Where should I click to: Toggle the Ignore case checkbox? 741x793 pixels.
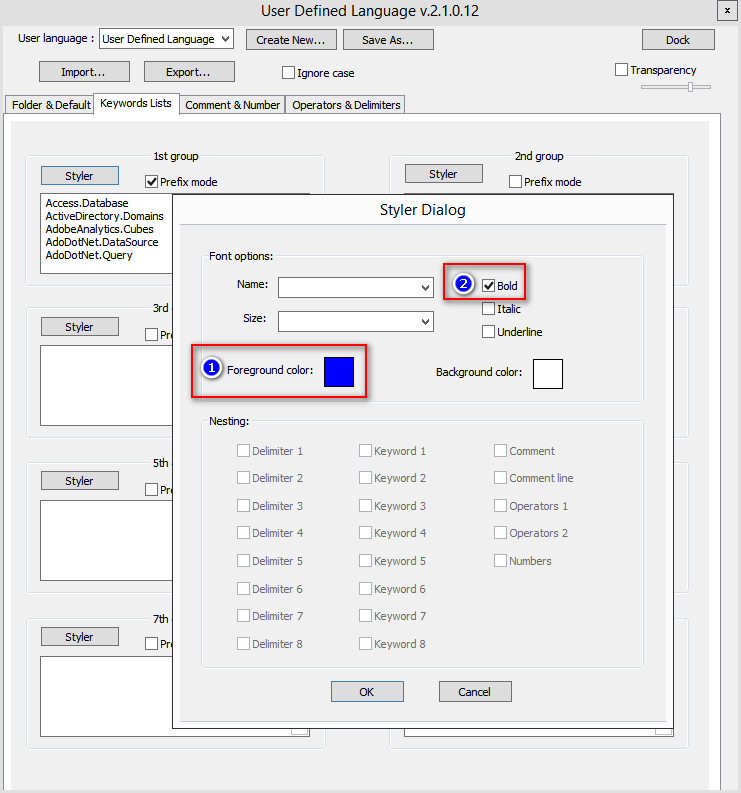click(289, 73)
